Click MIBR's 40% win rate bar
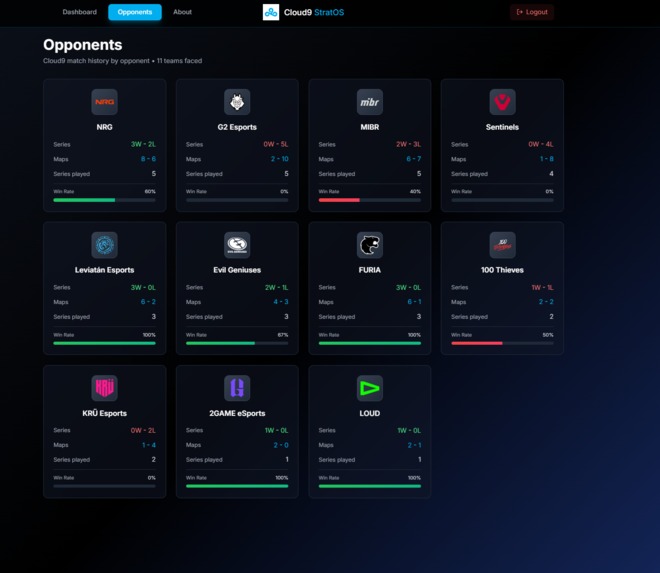 (370, 200)
